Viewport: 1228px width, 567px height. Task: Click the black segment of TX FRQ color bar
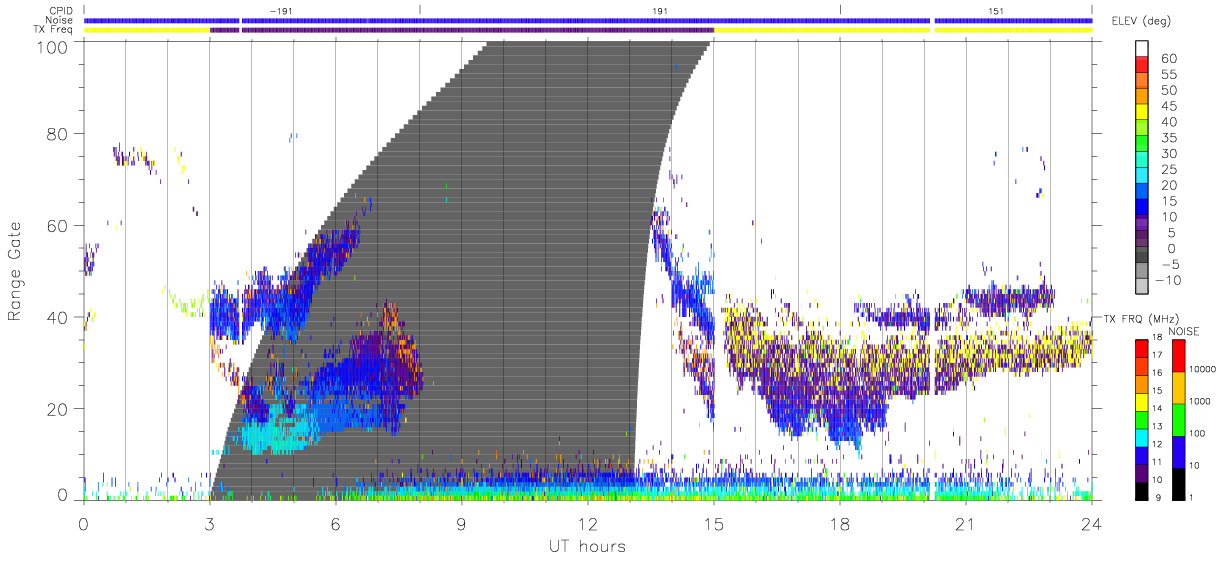click(x=1142, y=489)
